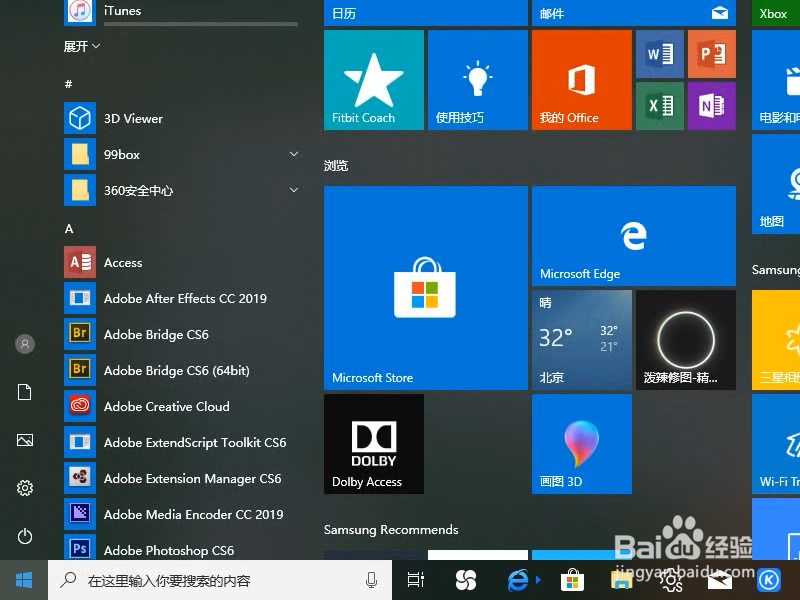Open the 360安全中心 folder icon
Viewport: 800px width, 600px height.
[x=80, y=190]
